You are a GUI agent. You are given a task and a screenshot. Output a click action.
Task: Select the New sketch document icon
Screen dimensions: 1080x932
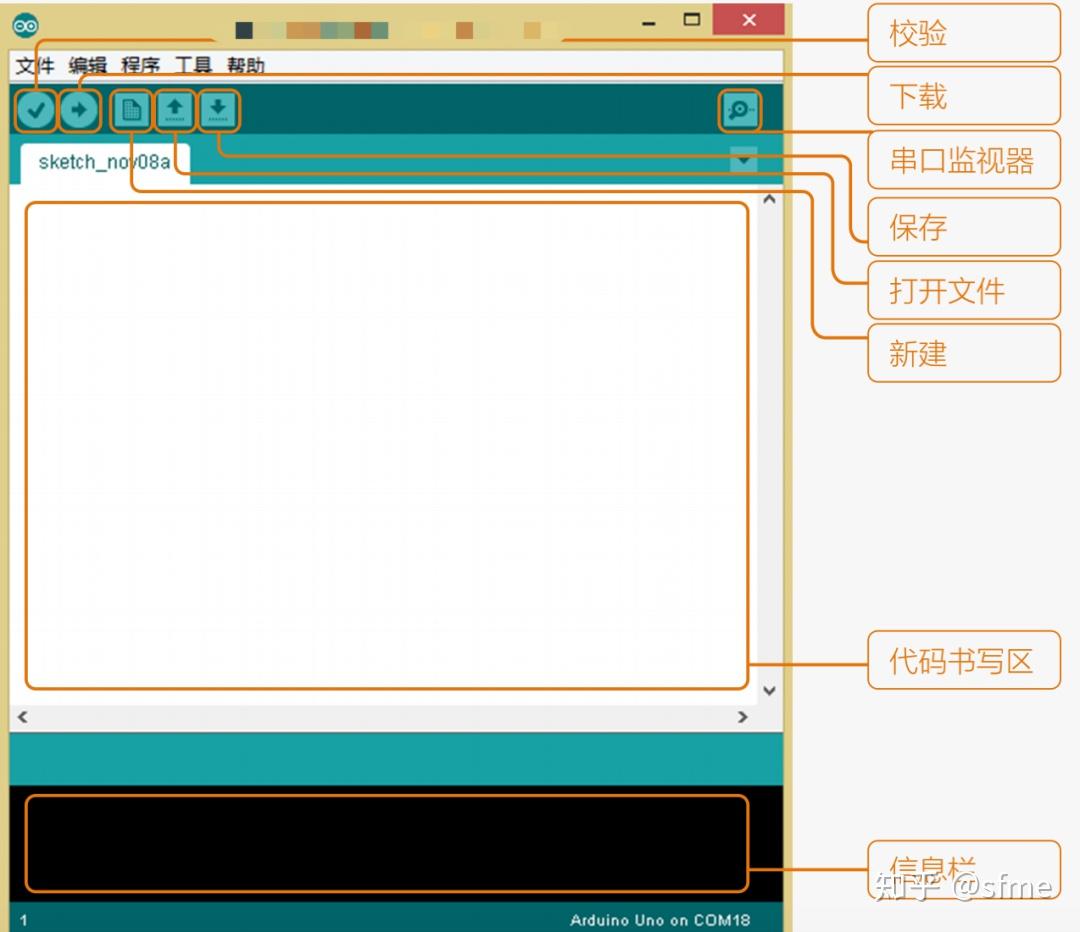tap(130, 110)
